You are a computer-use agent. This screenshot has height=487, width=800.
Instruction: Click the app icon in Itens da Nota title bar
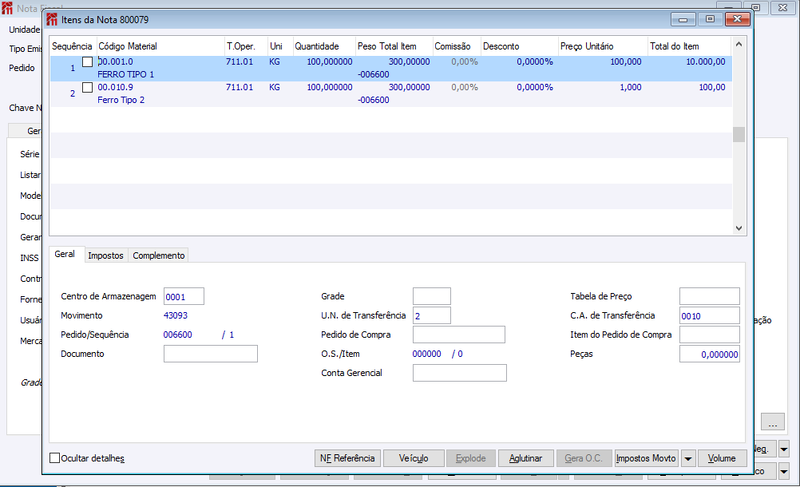tap(52, 20)
